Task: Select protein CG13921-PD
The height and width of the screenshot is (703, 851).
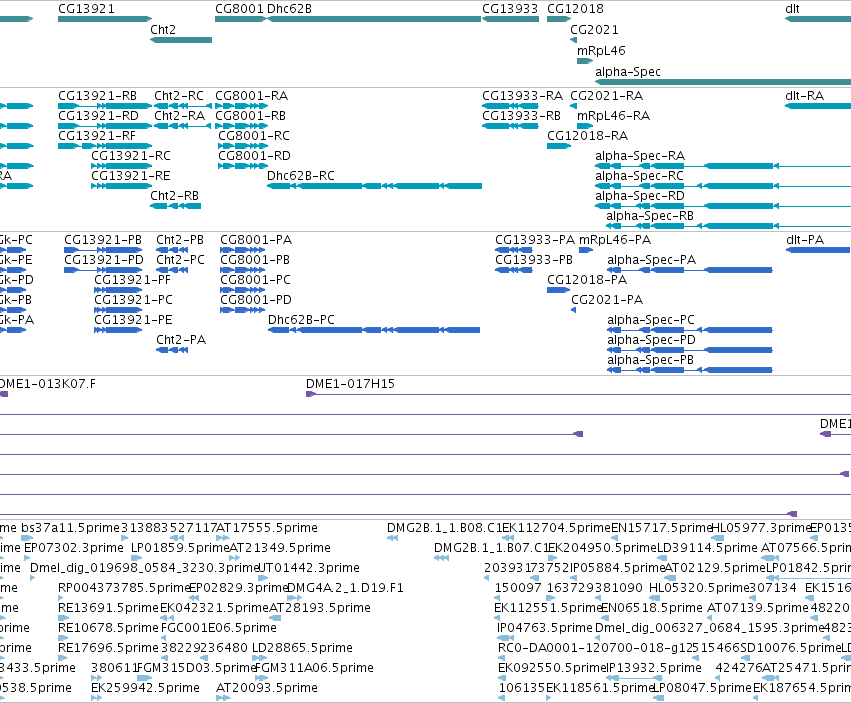Action: click(x=104, y=260)
